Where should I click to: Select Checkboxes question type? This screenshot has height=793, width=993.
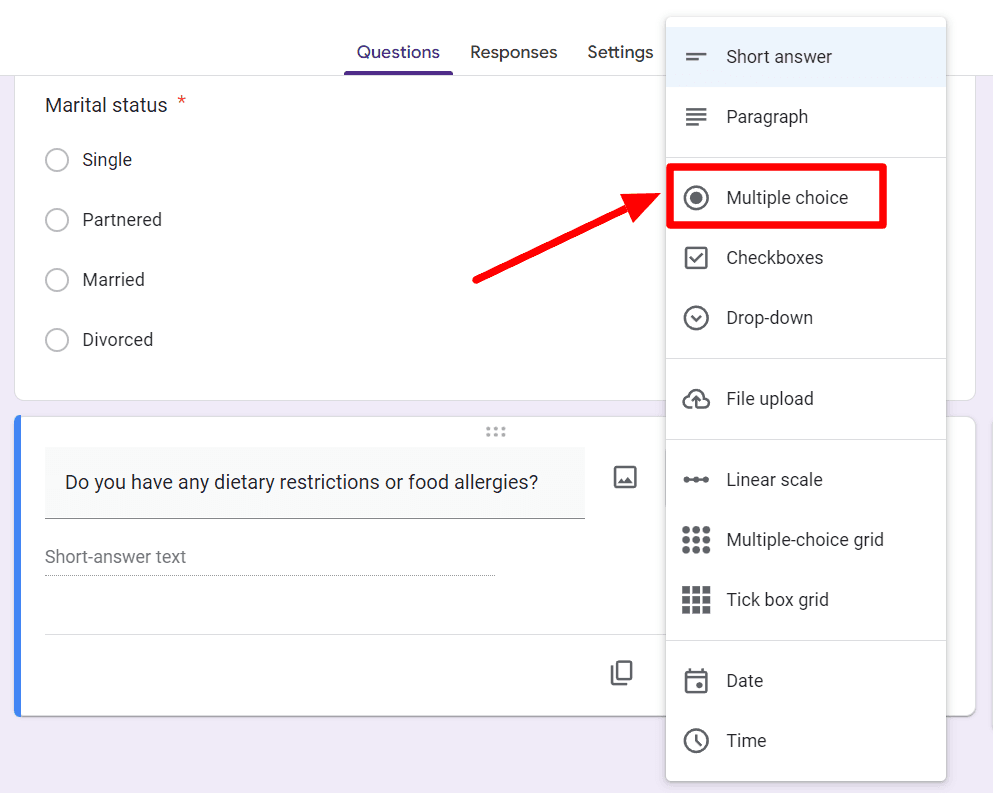[x=806, y=258]
